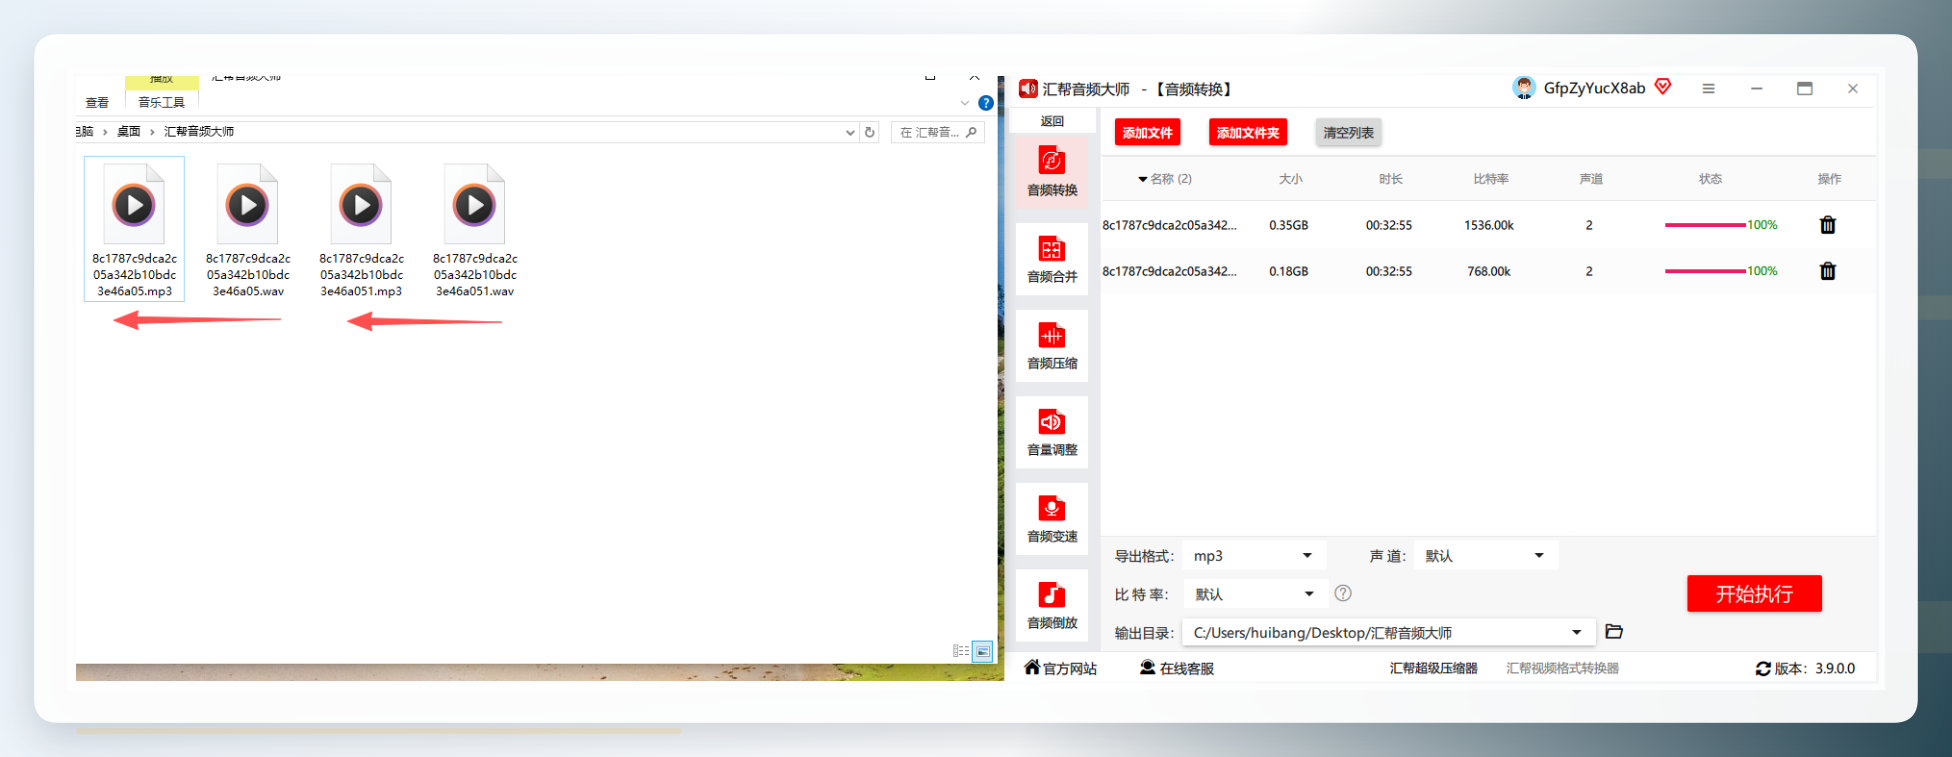The height and width of the screenshot is (757, 1952).
Task: Open the 音乐工具 tab in Explorer
Action: point(161,103)
